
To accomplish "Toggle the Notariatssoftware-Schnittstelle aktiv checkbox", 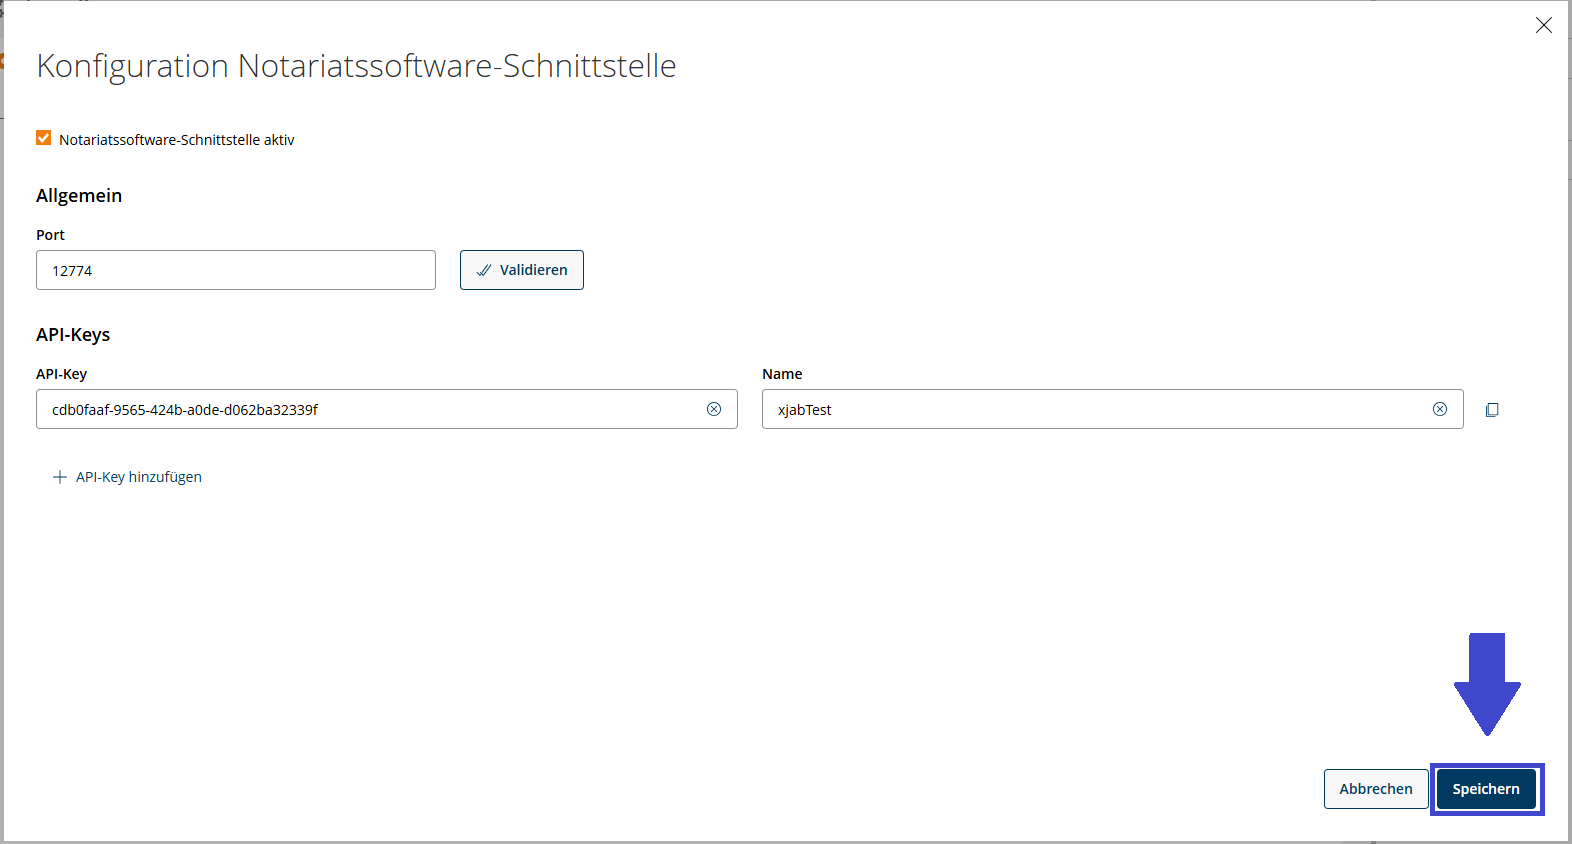I will (44, 138).
